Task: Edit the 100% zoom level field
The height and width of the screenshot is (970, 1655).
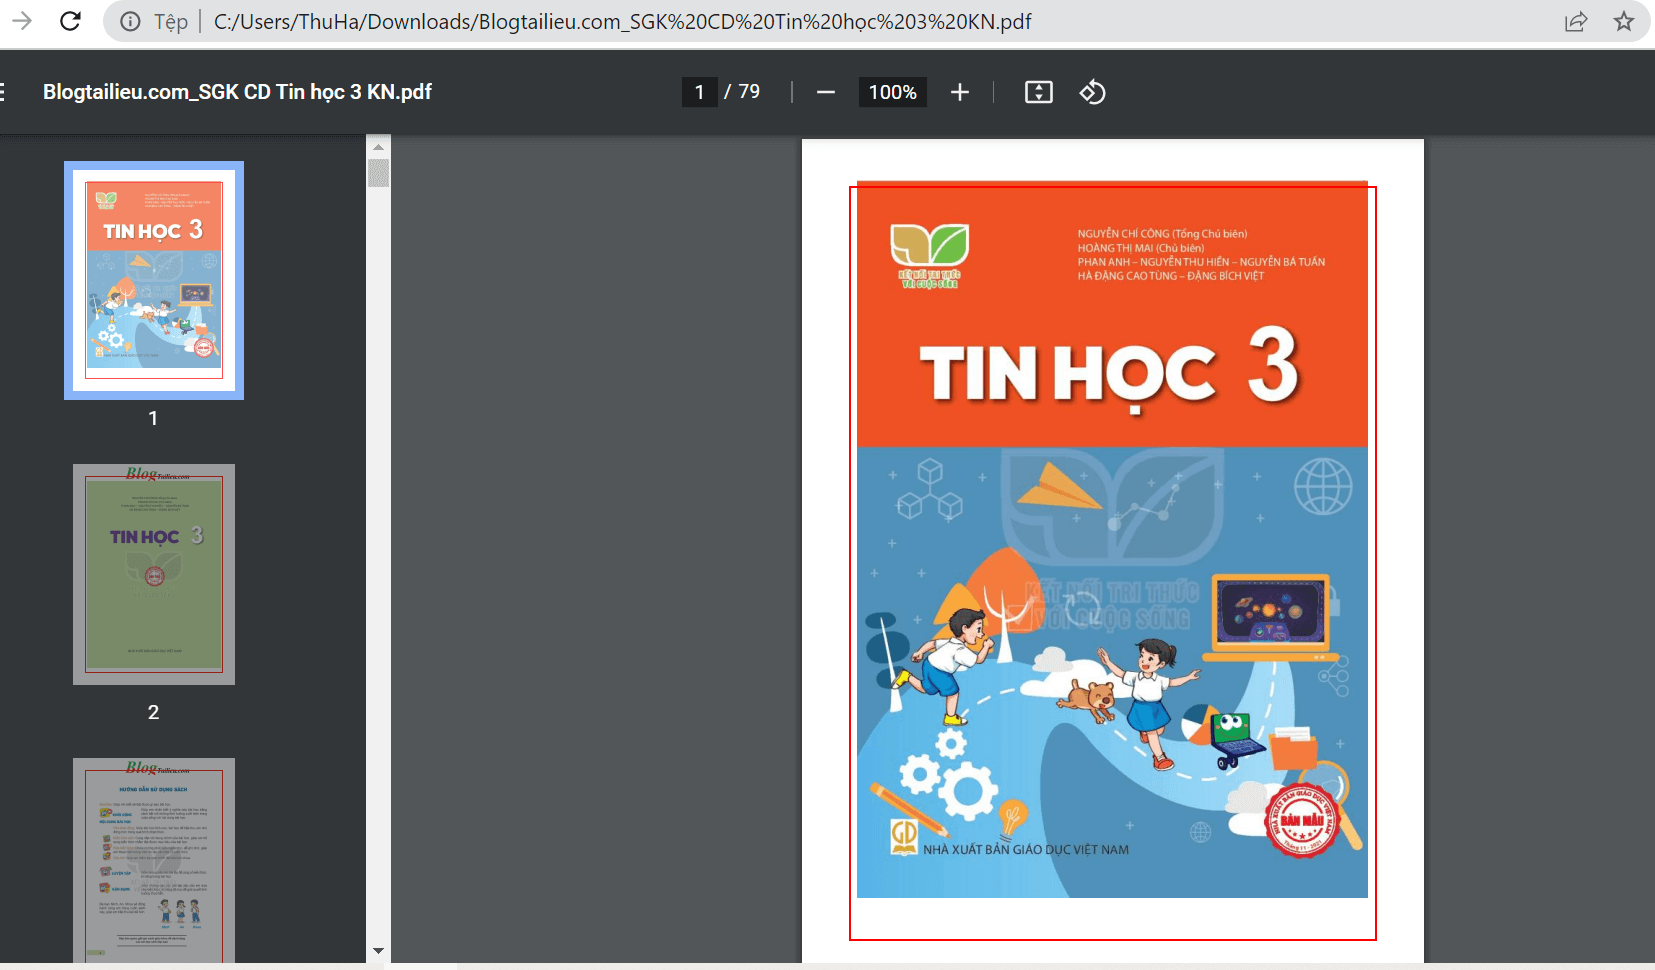Action: tap(892, 92)
